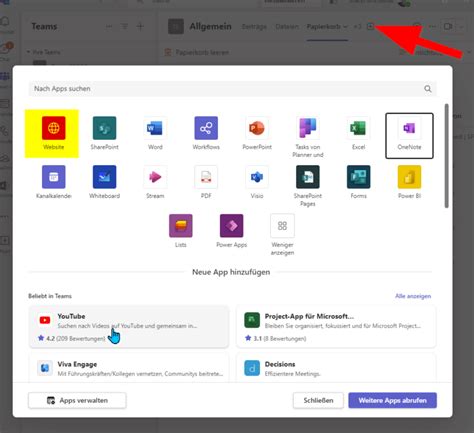The image size is (474, 433).
Task: Open the meeting video camera button
Action: pyautogui.click(x=448, y=26)
